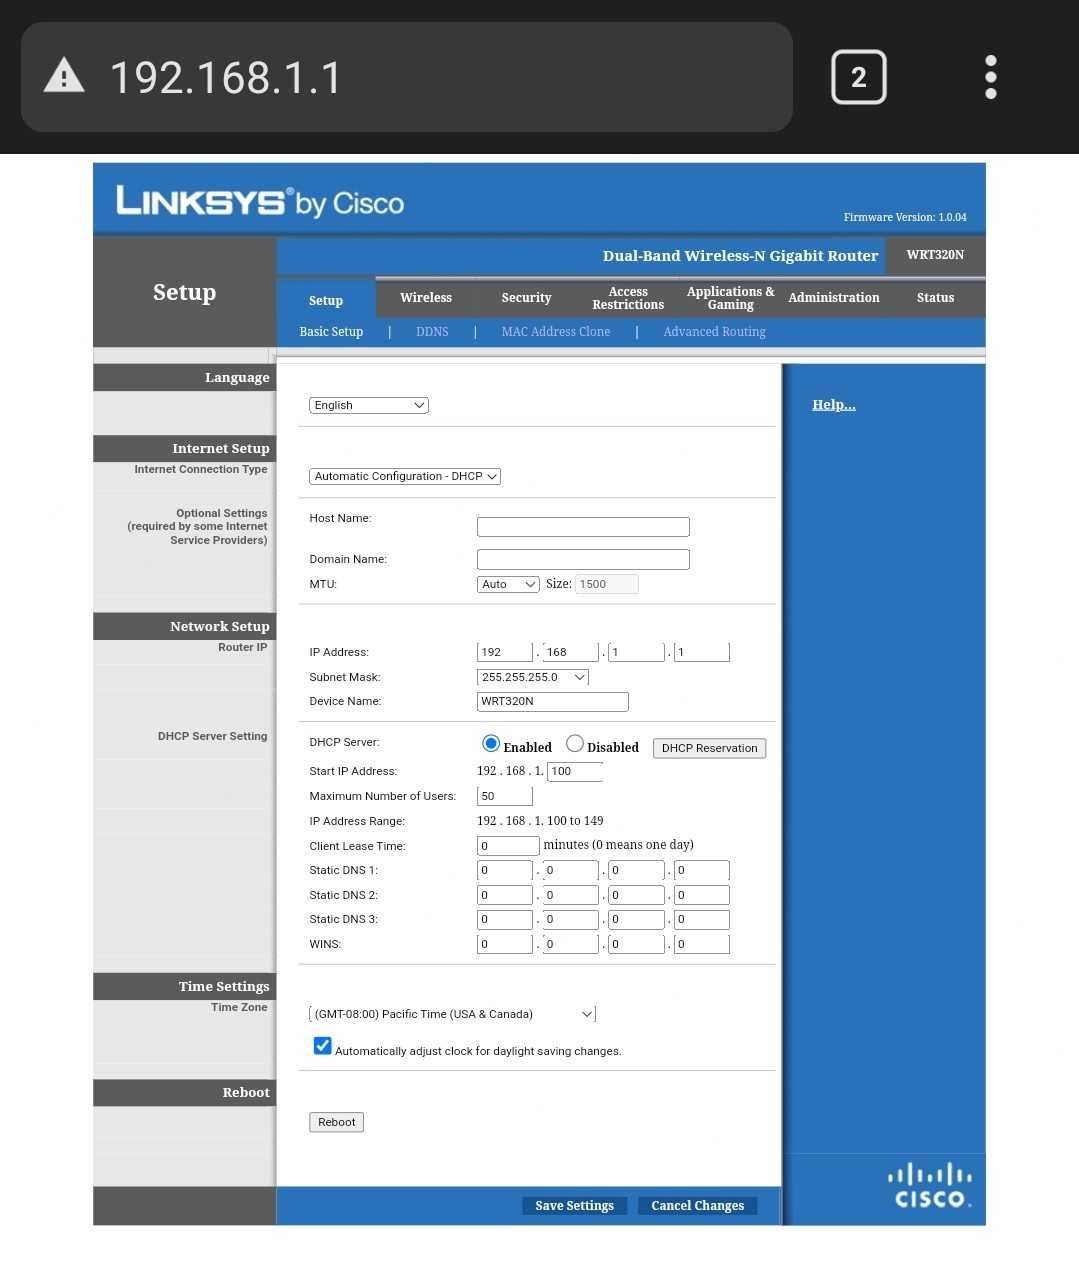The height and width of the screenshot is (1283, 1079).
Task: Click the Device Name field WRT320N
Action: tap(552, 701)
